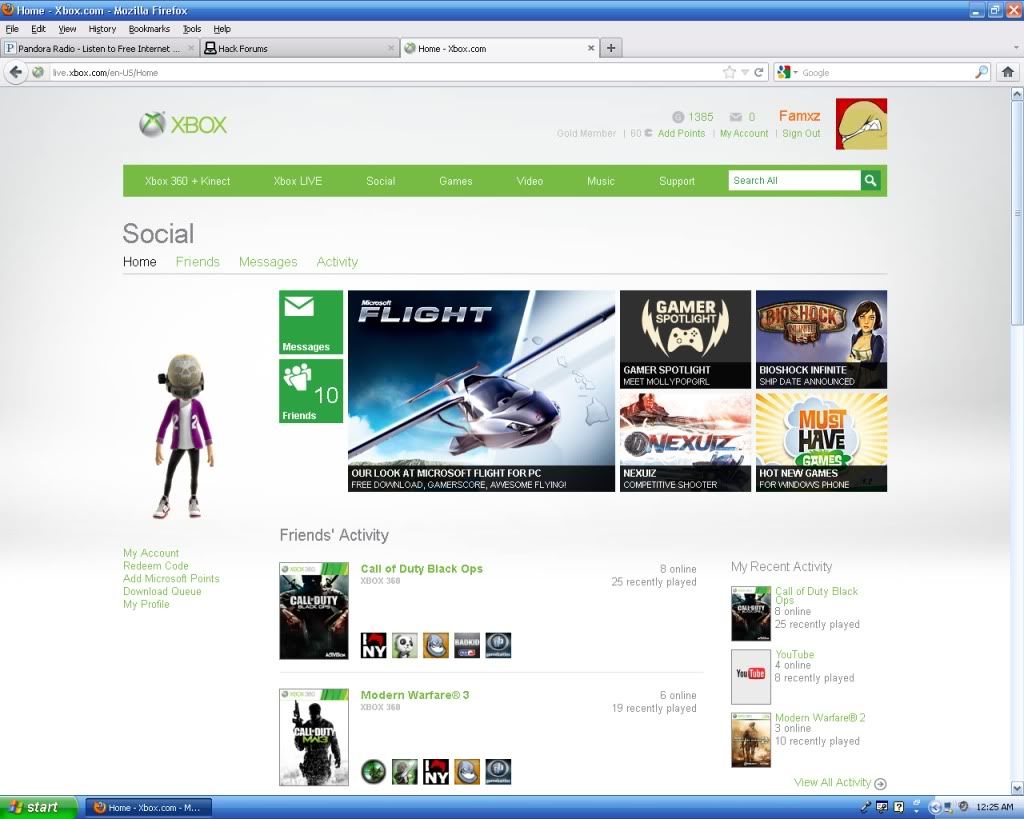1024x819 pixels.
Task: Click in the Search All field
Action: (x=794, y=180)
